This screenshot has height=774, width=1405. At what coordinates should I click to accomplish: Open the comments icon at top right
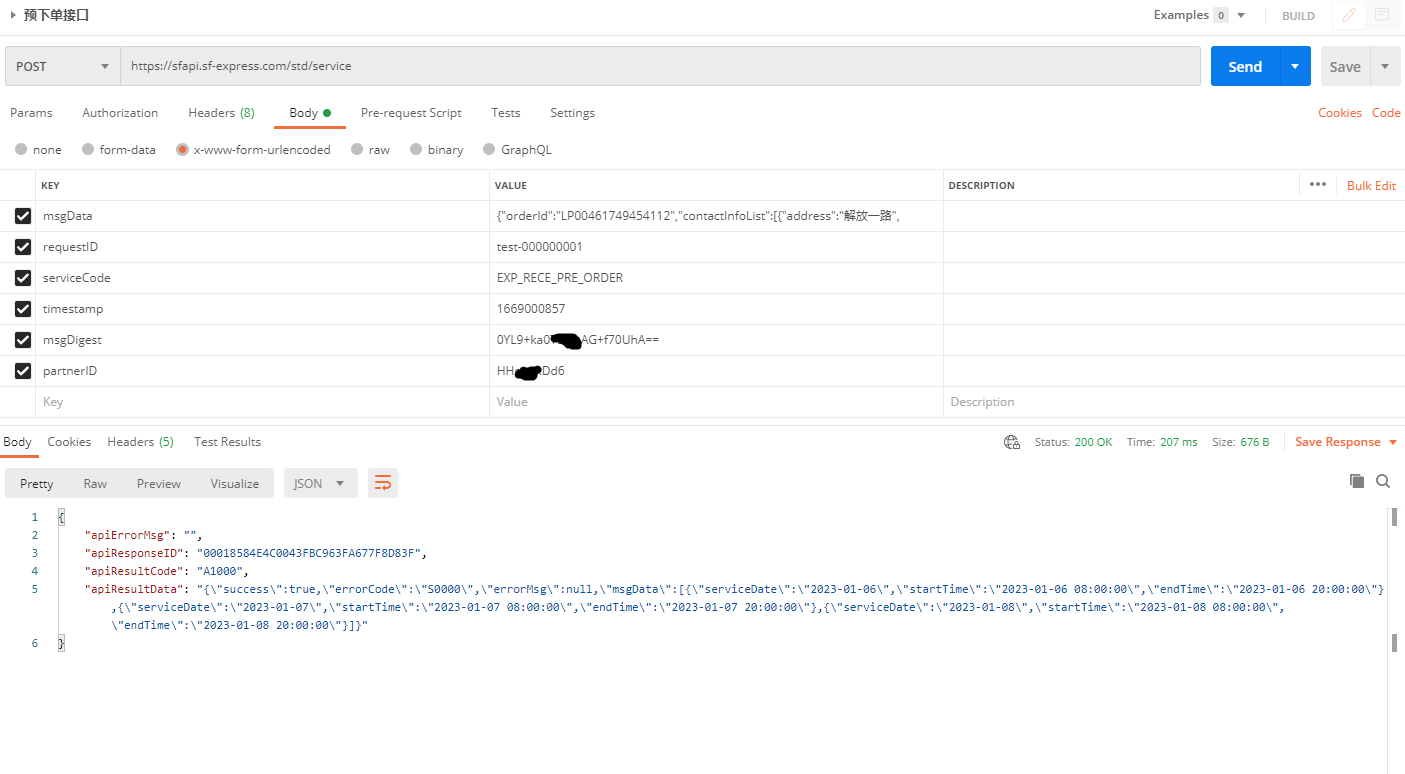1382,15
